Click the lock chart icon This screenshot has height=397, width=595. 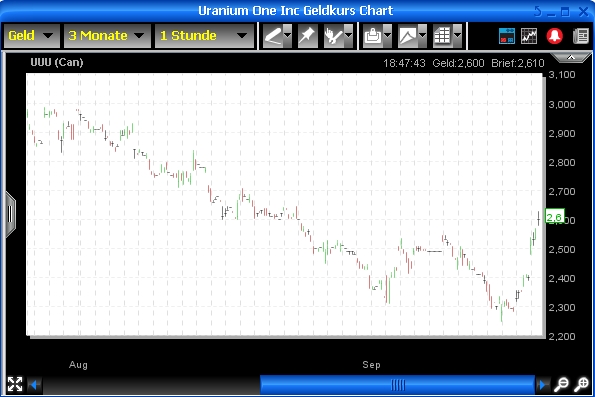click(373, 36)
